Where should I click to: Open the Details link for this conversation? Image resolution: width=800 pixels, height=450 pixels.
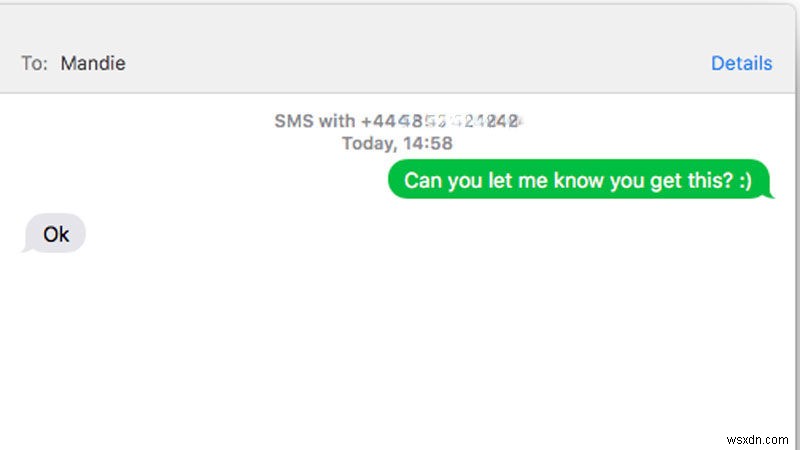tap(741, 63)
